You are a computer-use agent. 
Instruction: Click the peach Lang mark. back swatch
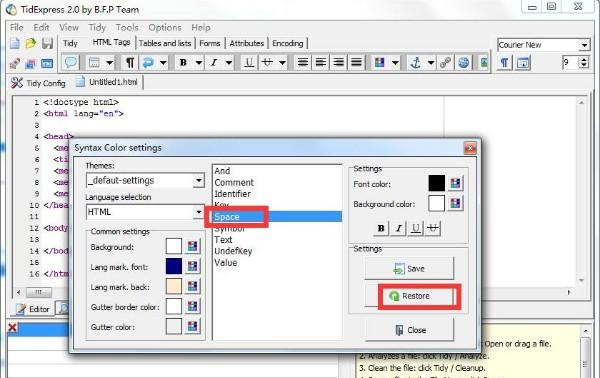174,286
